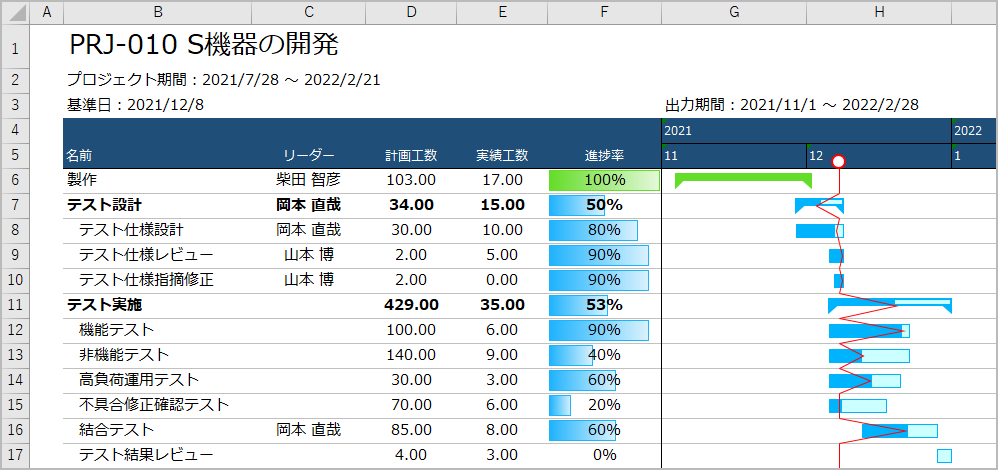The width and height of the screenshot is (998, 470).
Task: Click the select-all corner of the sheet
Action: tap(15, 13)
